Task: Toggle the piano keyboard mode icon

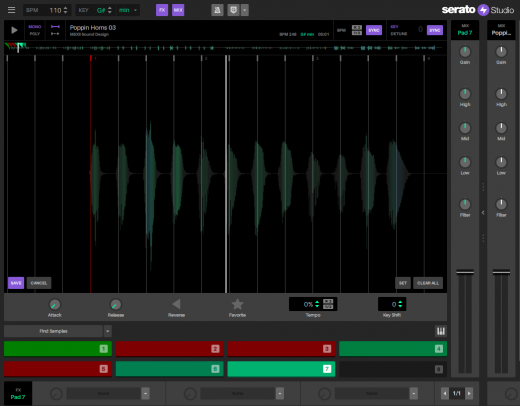Action: [x=441, y=331]
